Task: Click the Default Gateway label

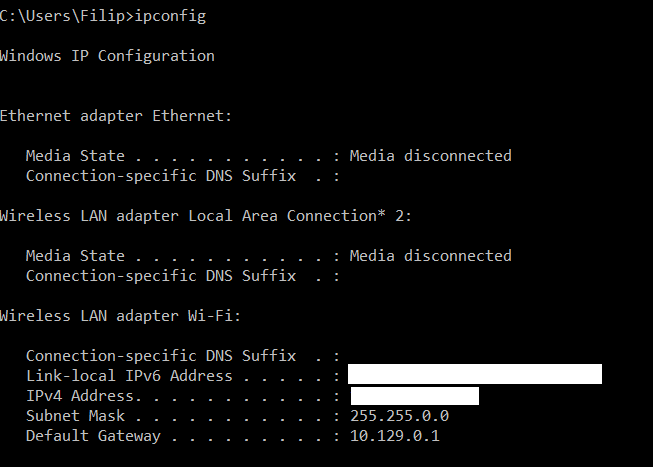Action: click(93, 436)
